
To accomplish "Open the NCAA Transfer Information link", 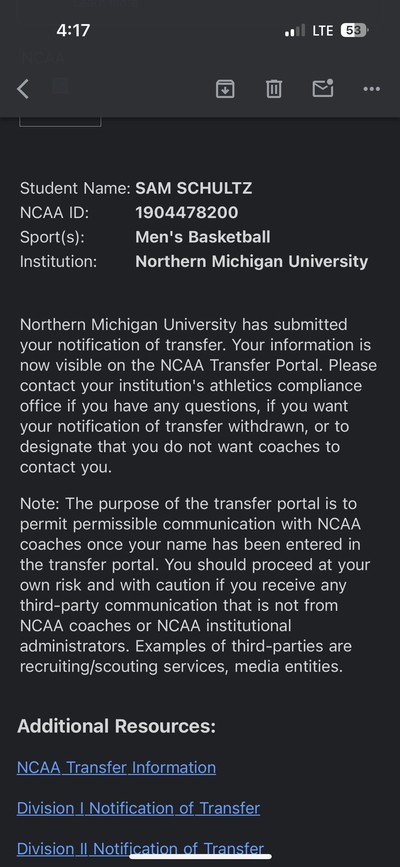I will [x=116, y=767].
